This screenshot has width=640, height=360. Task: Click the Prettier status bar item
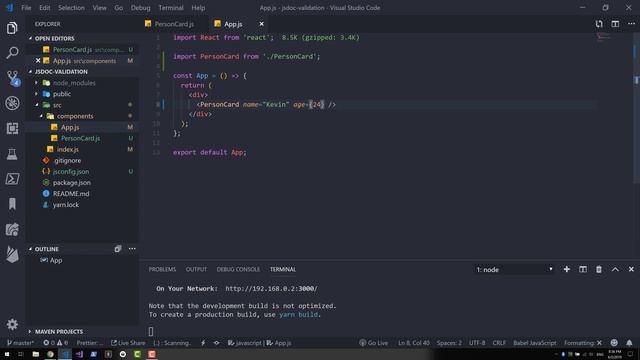[x=90, y=343]
